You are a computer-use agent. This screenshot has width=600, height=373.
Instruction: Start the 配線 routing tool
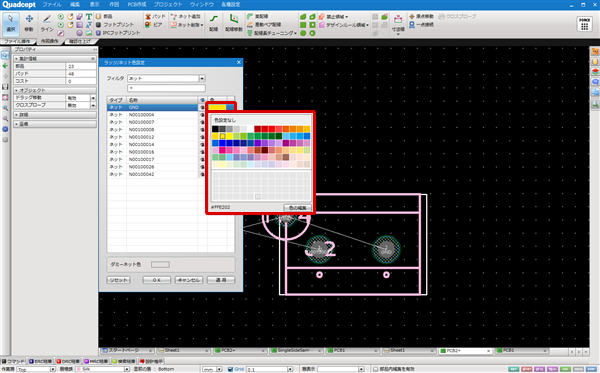pos(214,23)
